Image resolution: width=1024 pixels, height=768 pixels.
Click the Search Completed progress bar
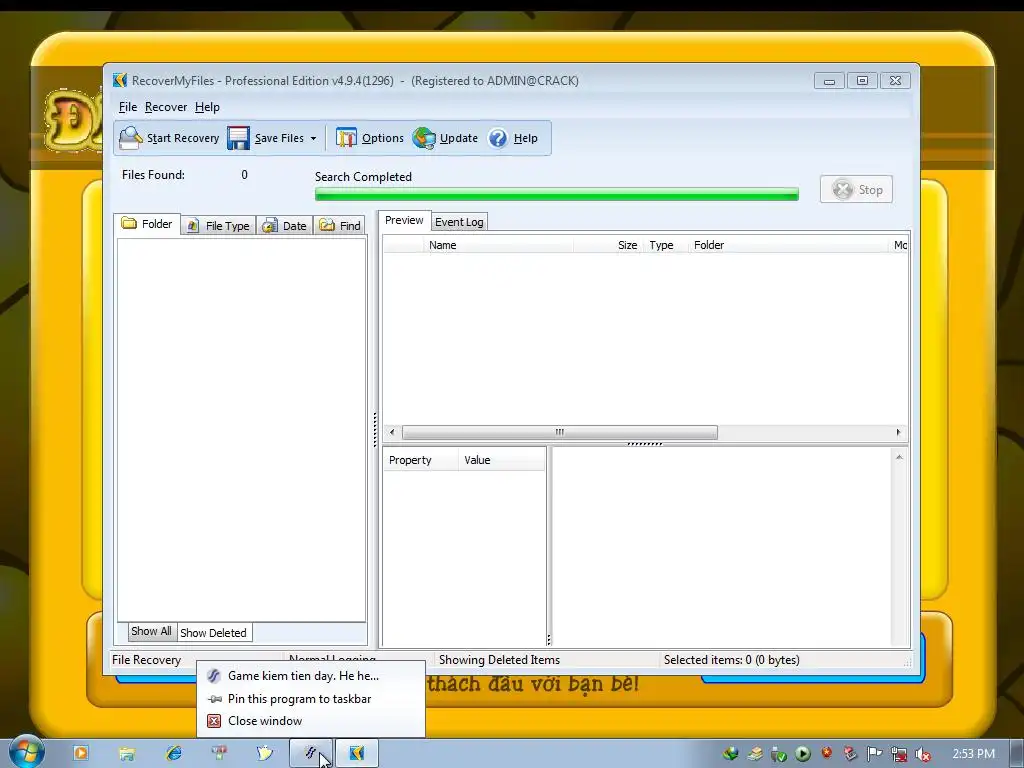[x=556, y=194]
